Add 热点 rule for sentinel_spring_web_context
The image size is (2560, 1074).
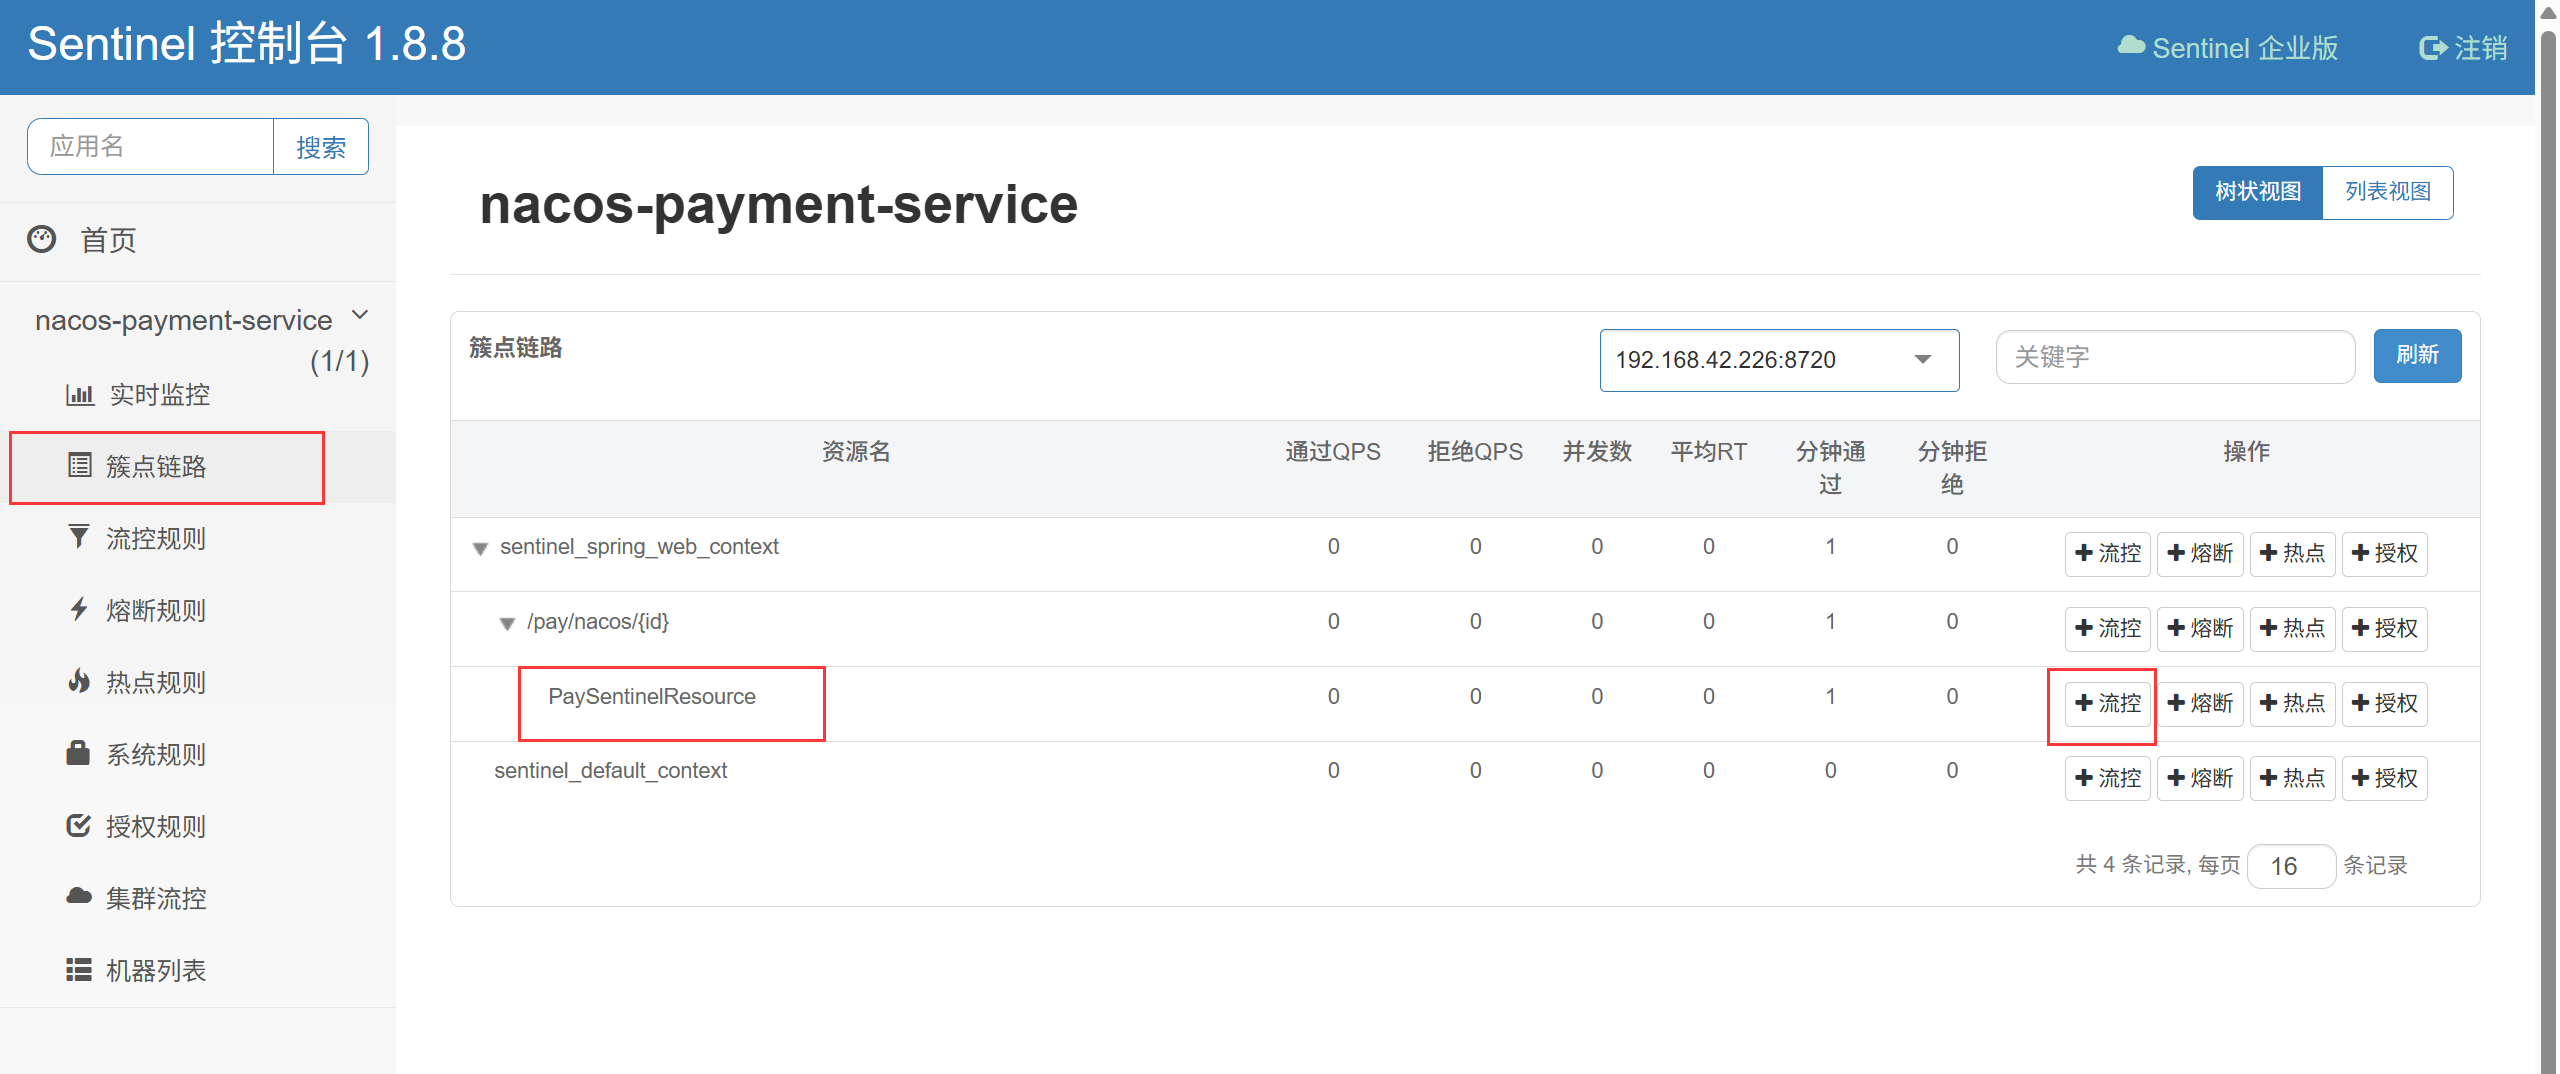coord(2293,553)
